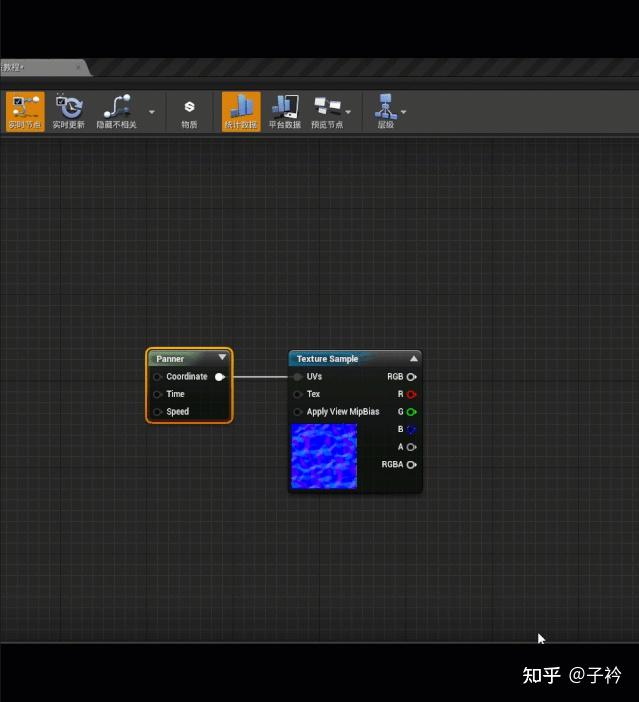
Task: Open the dropdown arrow next to 隐藏不相关
Action: tap(152, 112)
